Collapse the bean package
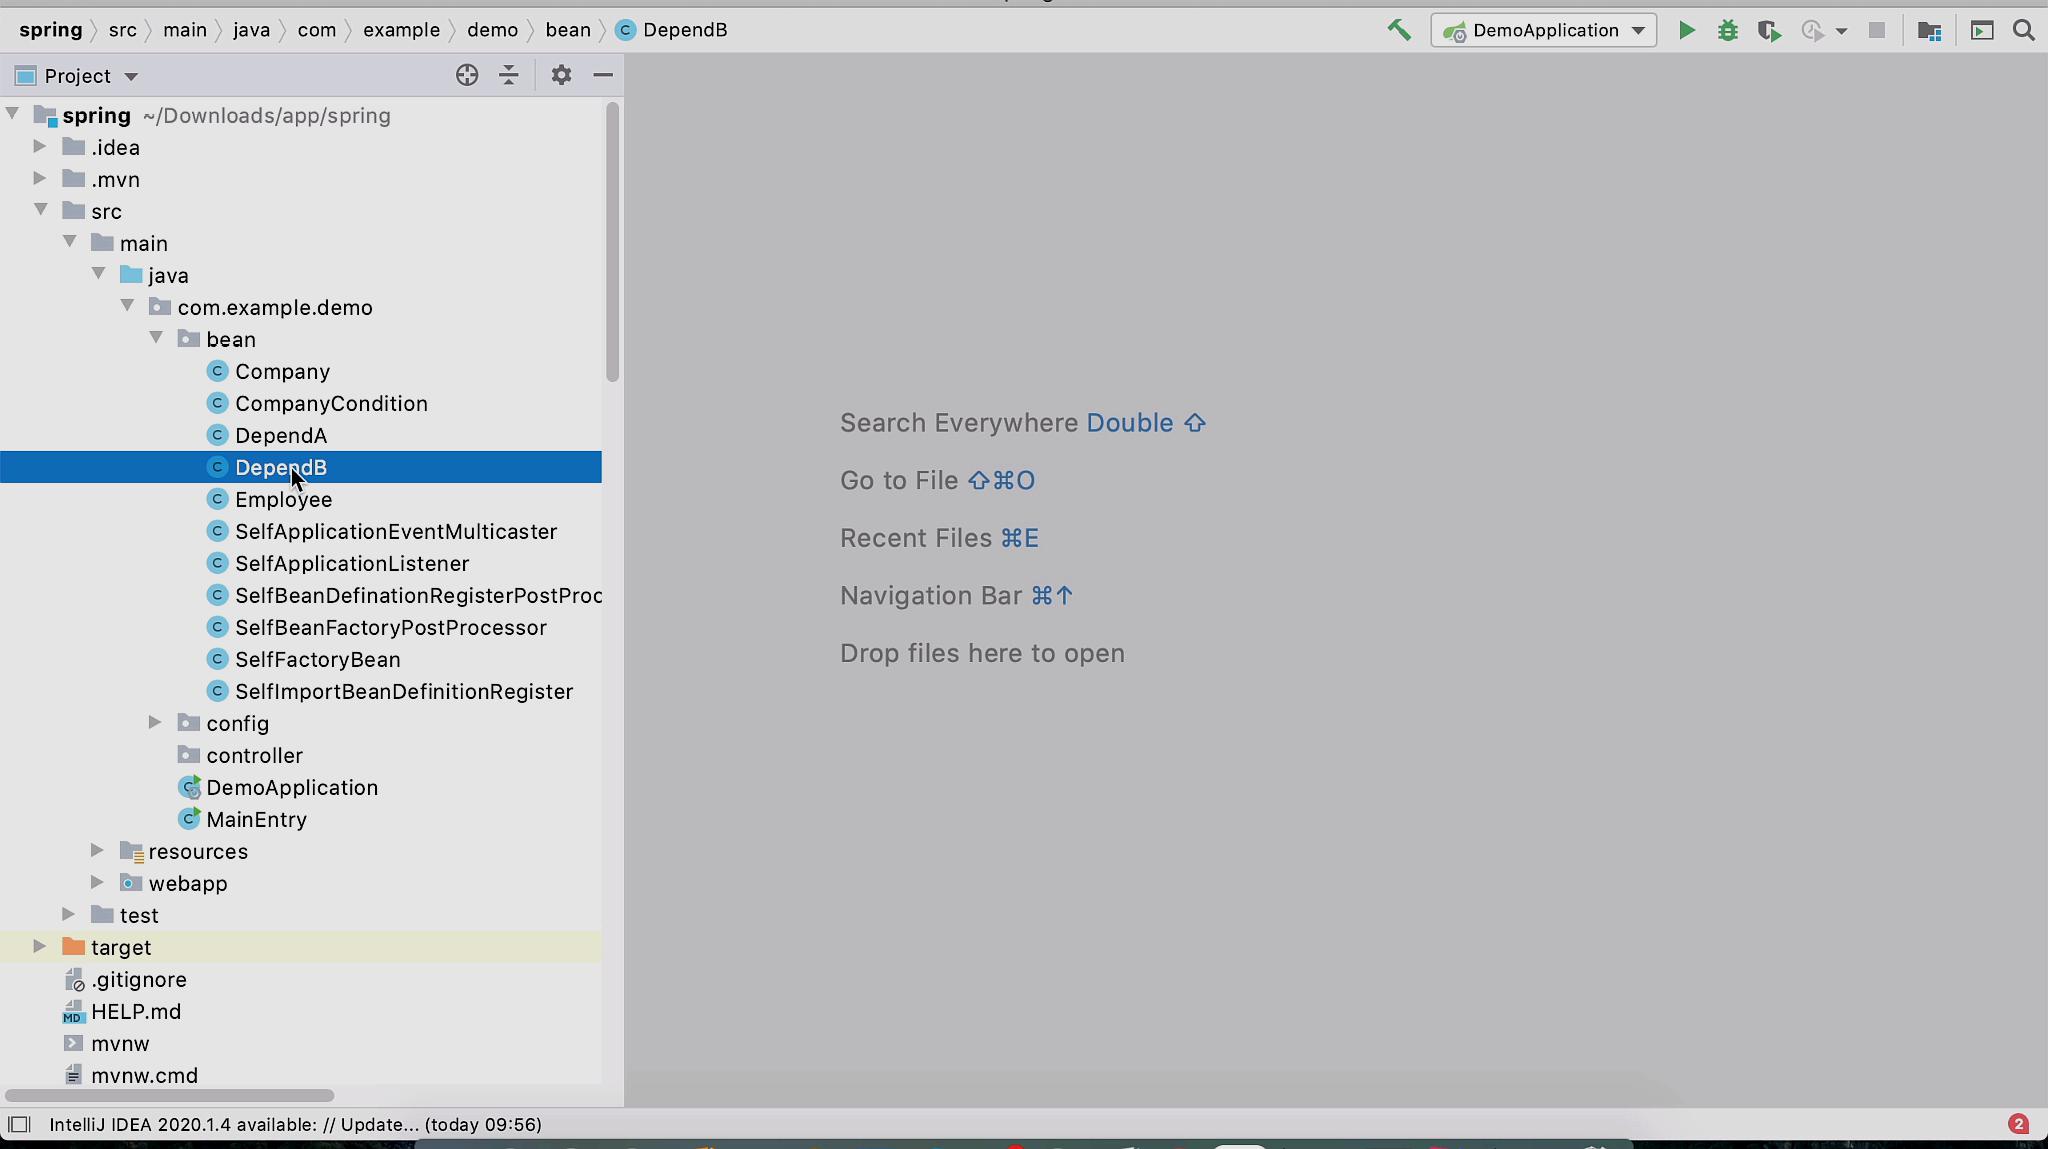Screen dimensions: 2048x1149 coord(157,338)
